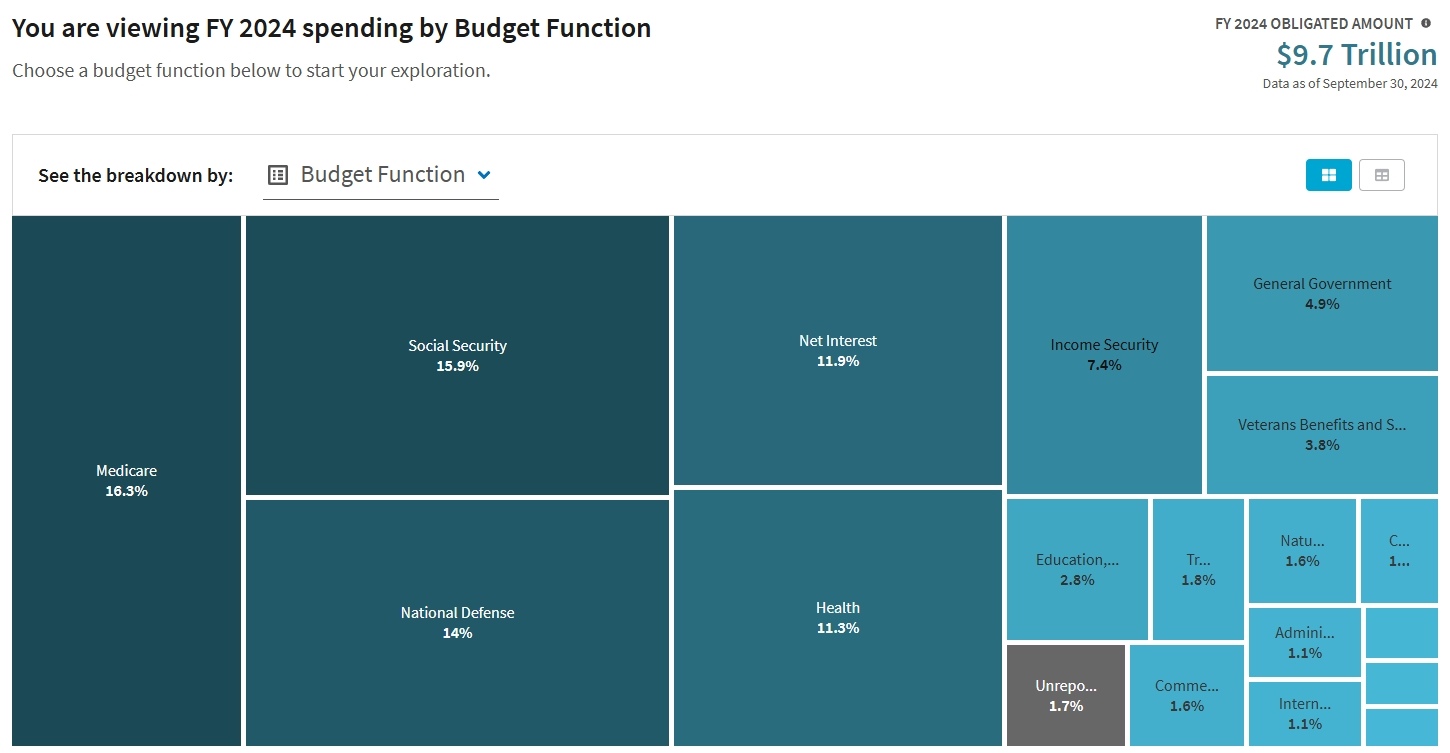Viewport: 1450px width, 753px height.
Task: Choose the Education 2.8% tile
Action: click(1077, 569)
